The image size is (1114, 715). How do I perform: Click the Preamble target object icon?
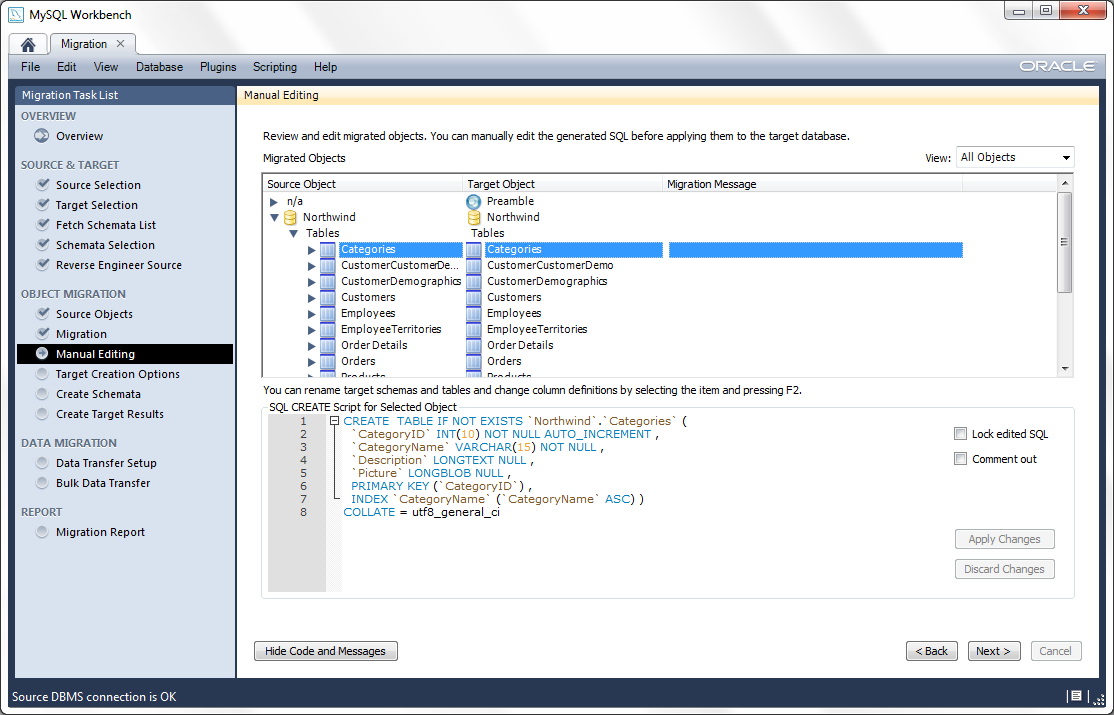point(474,201)
